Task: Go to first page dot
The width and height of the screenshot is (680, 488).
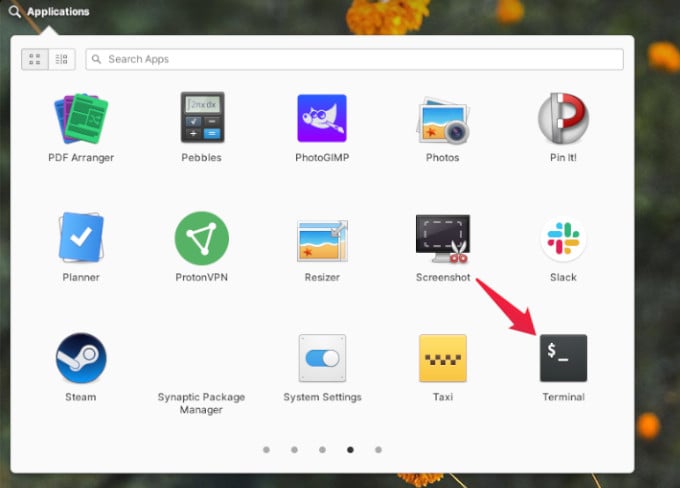Action: 266,450
